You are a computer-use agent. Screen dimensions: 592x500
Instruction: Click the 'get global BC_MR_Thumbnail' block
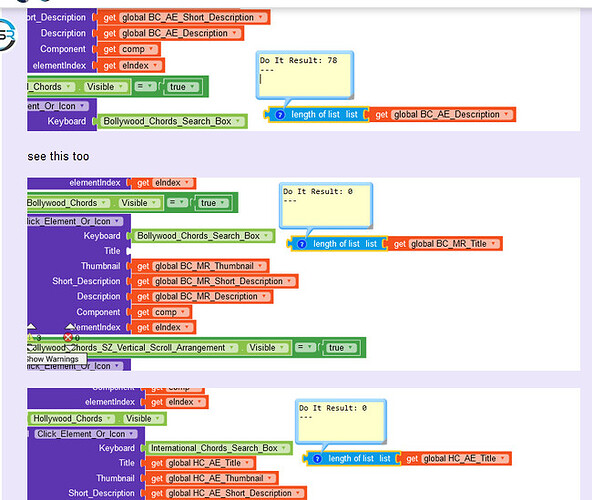(199, 266)
